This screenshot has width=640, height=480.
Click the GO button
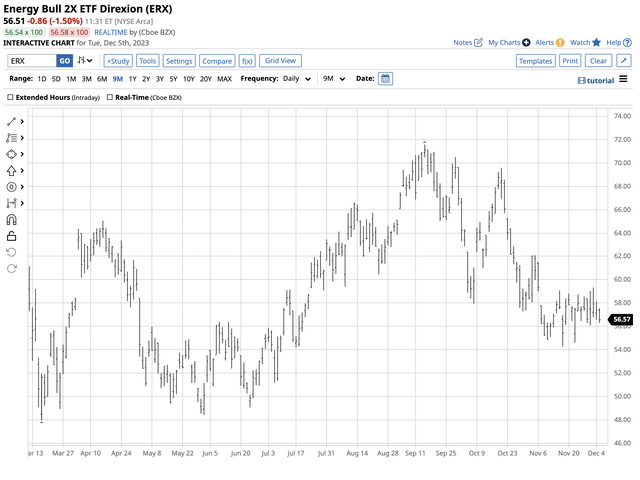click(64, 61)
